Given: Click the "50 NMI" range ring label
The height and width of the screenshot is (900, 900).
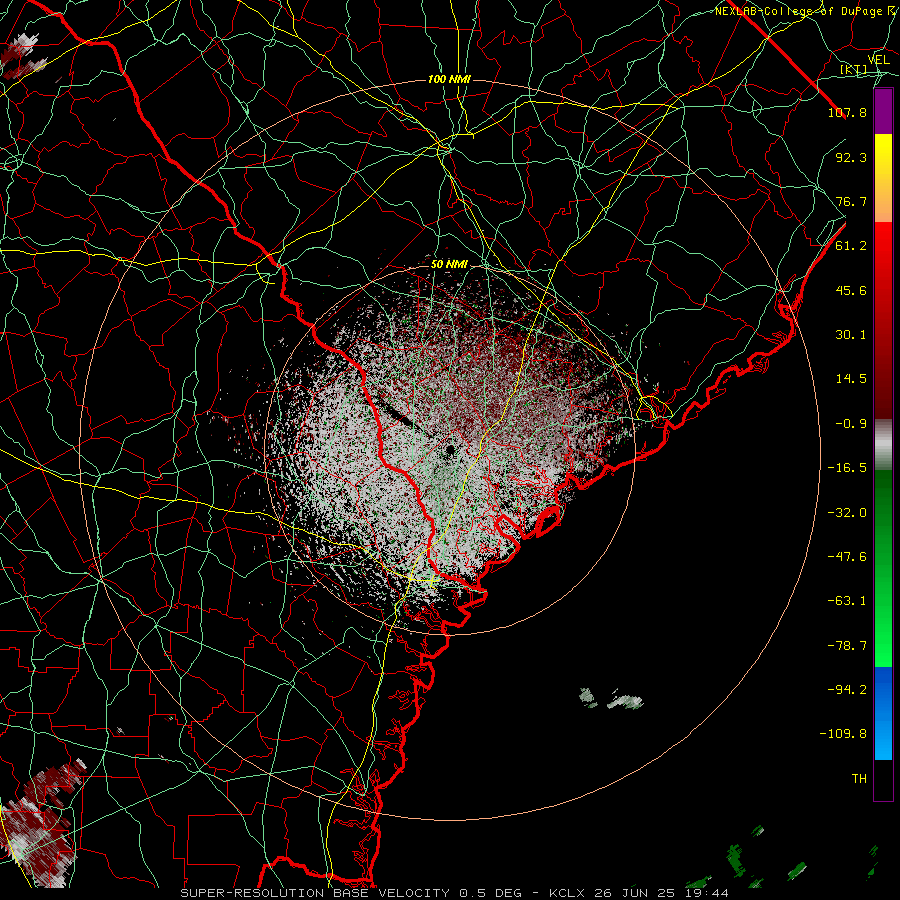Looking at the screenshot, I should point(449,264).
